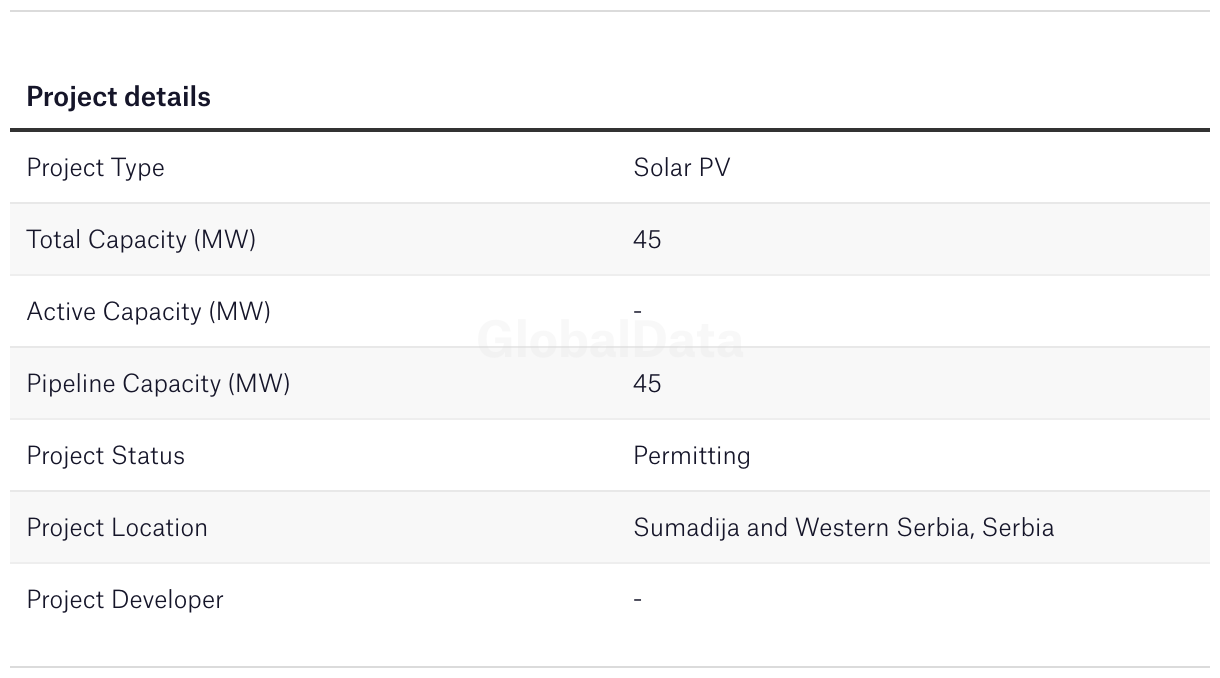
Task: Select the Pipeline Capacity (MW) label
Action: point(158,384)
